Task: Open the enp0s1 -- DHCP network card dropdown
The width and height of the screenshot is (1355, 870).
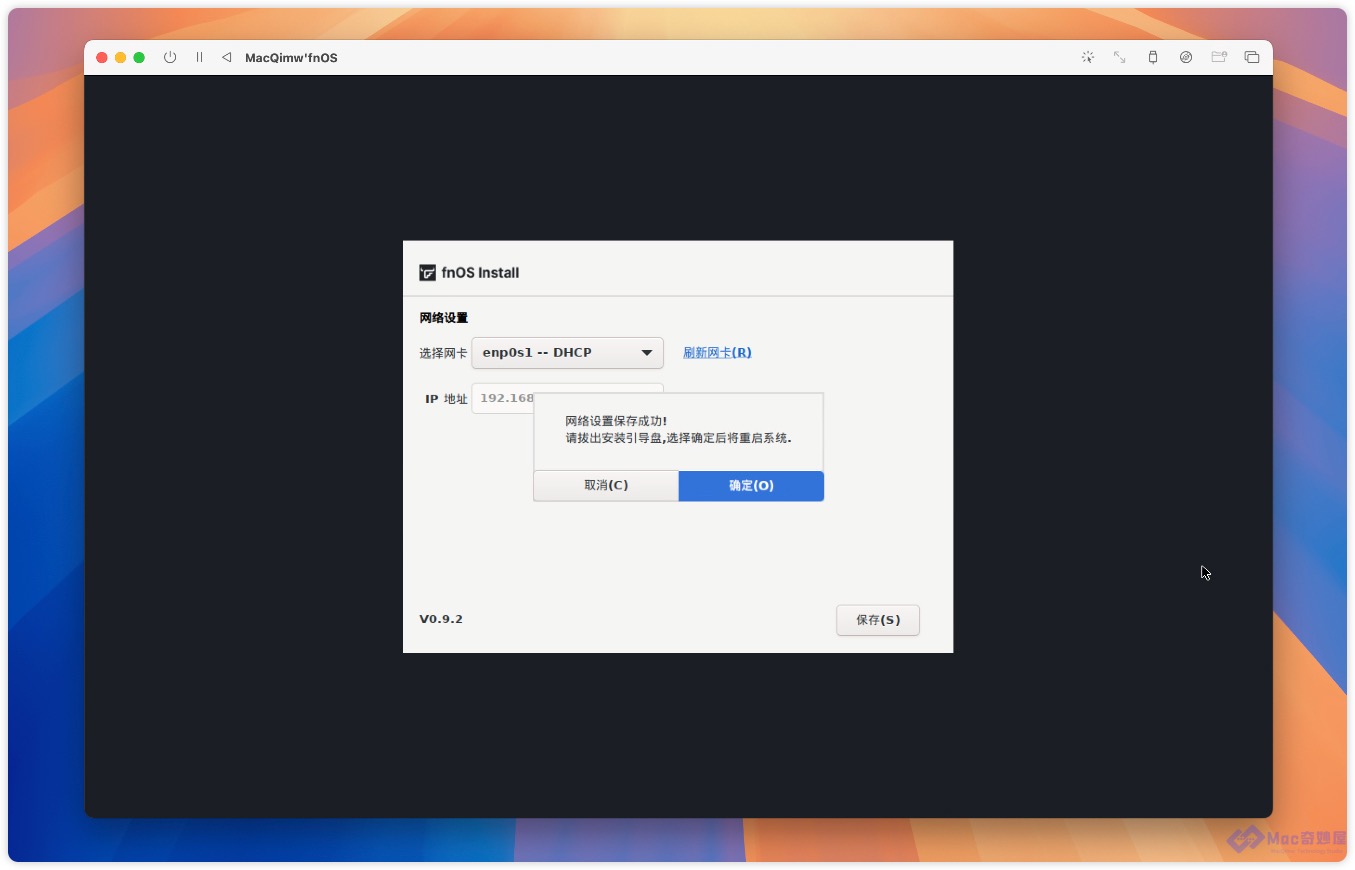Action: 567,353
